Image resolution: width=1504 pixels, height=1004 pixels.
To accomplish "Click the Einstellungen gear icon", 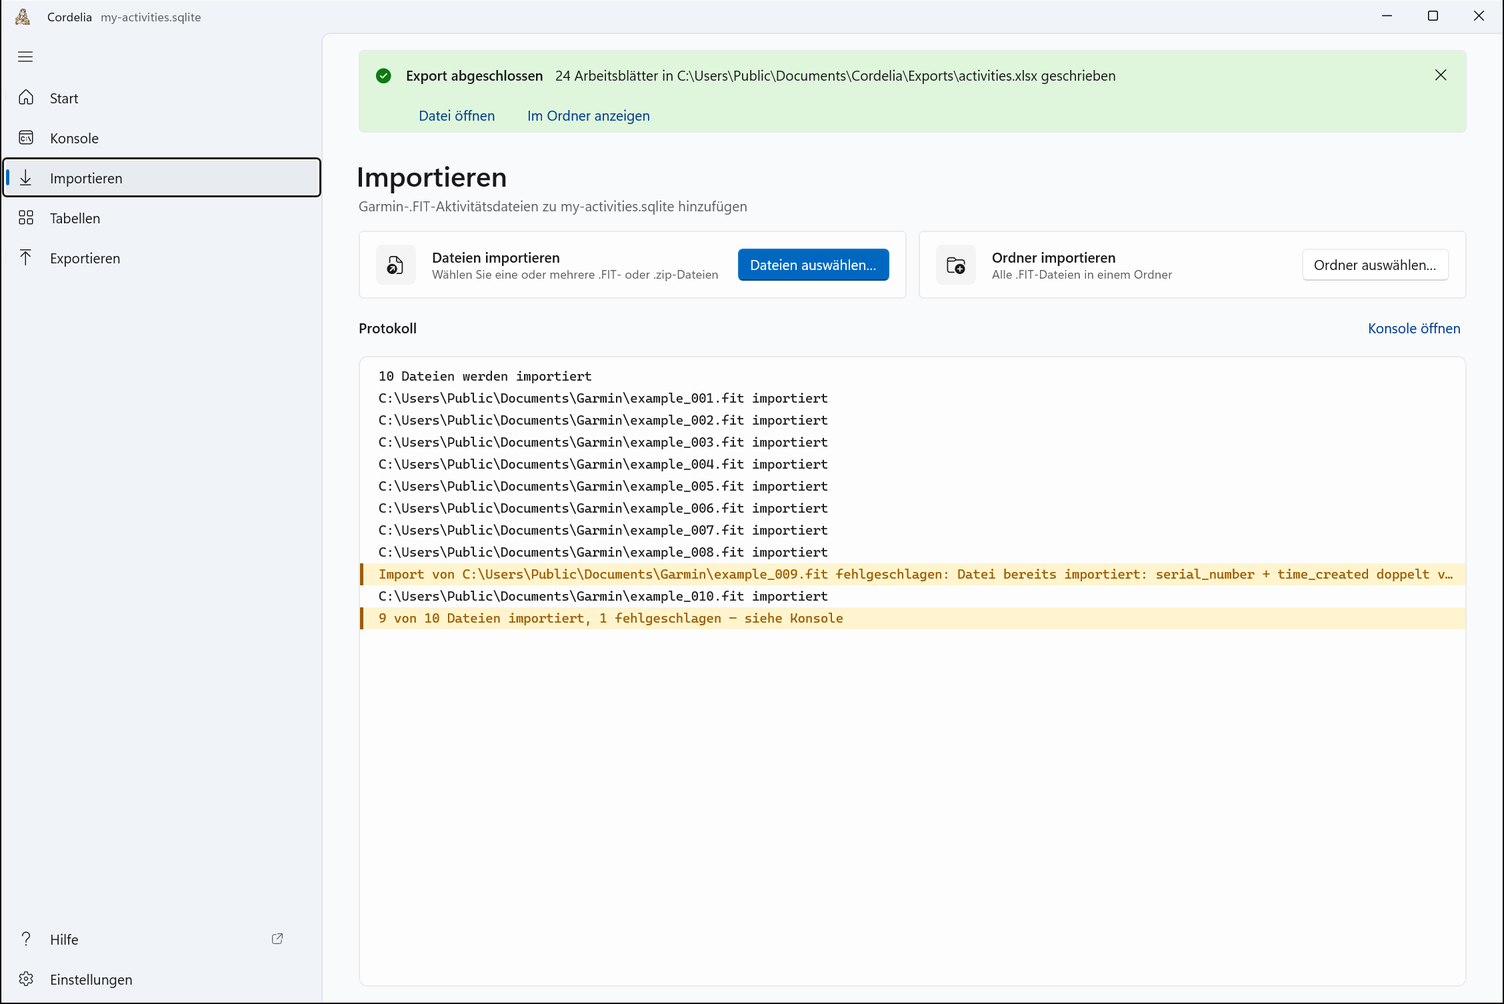I will [x=26, y=979].
